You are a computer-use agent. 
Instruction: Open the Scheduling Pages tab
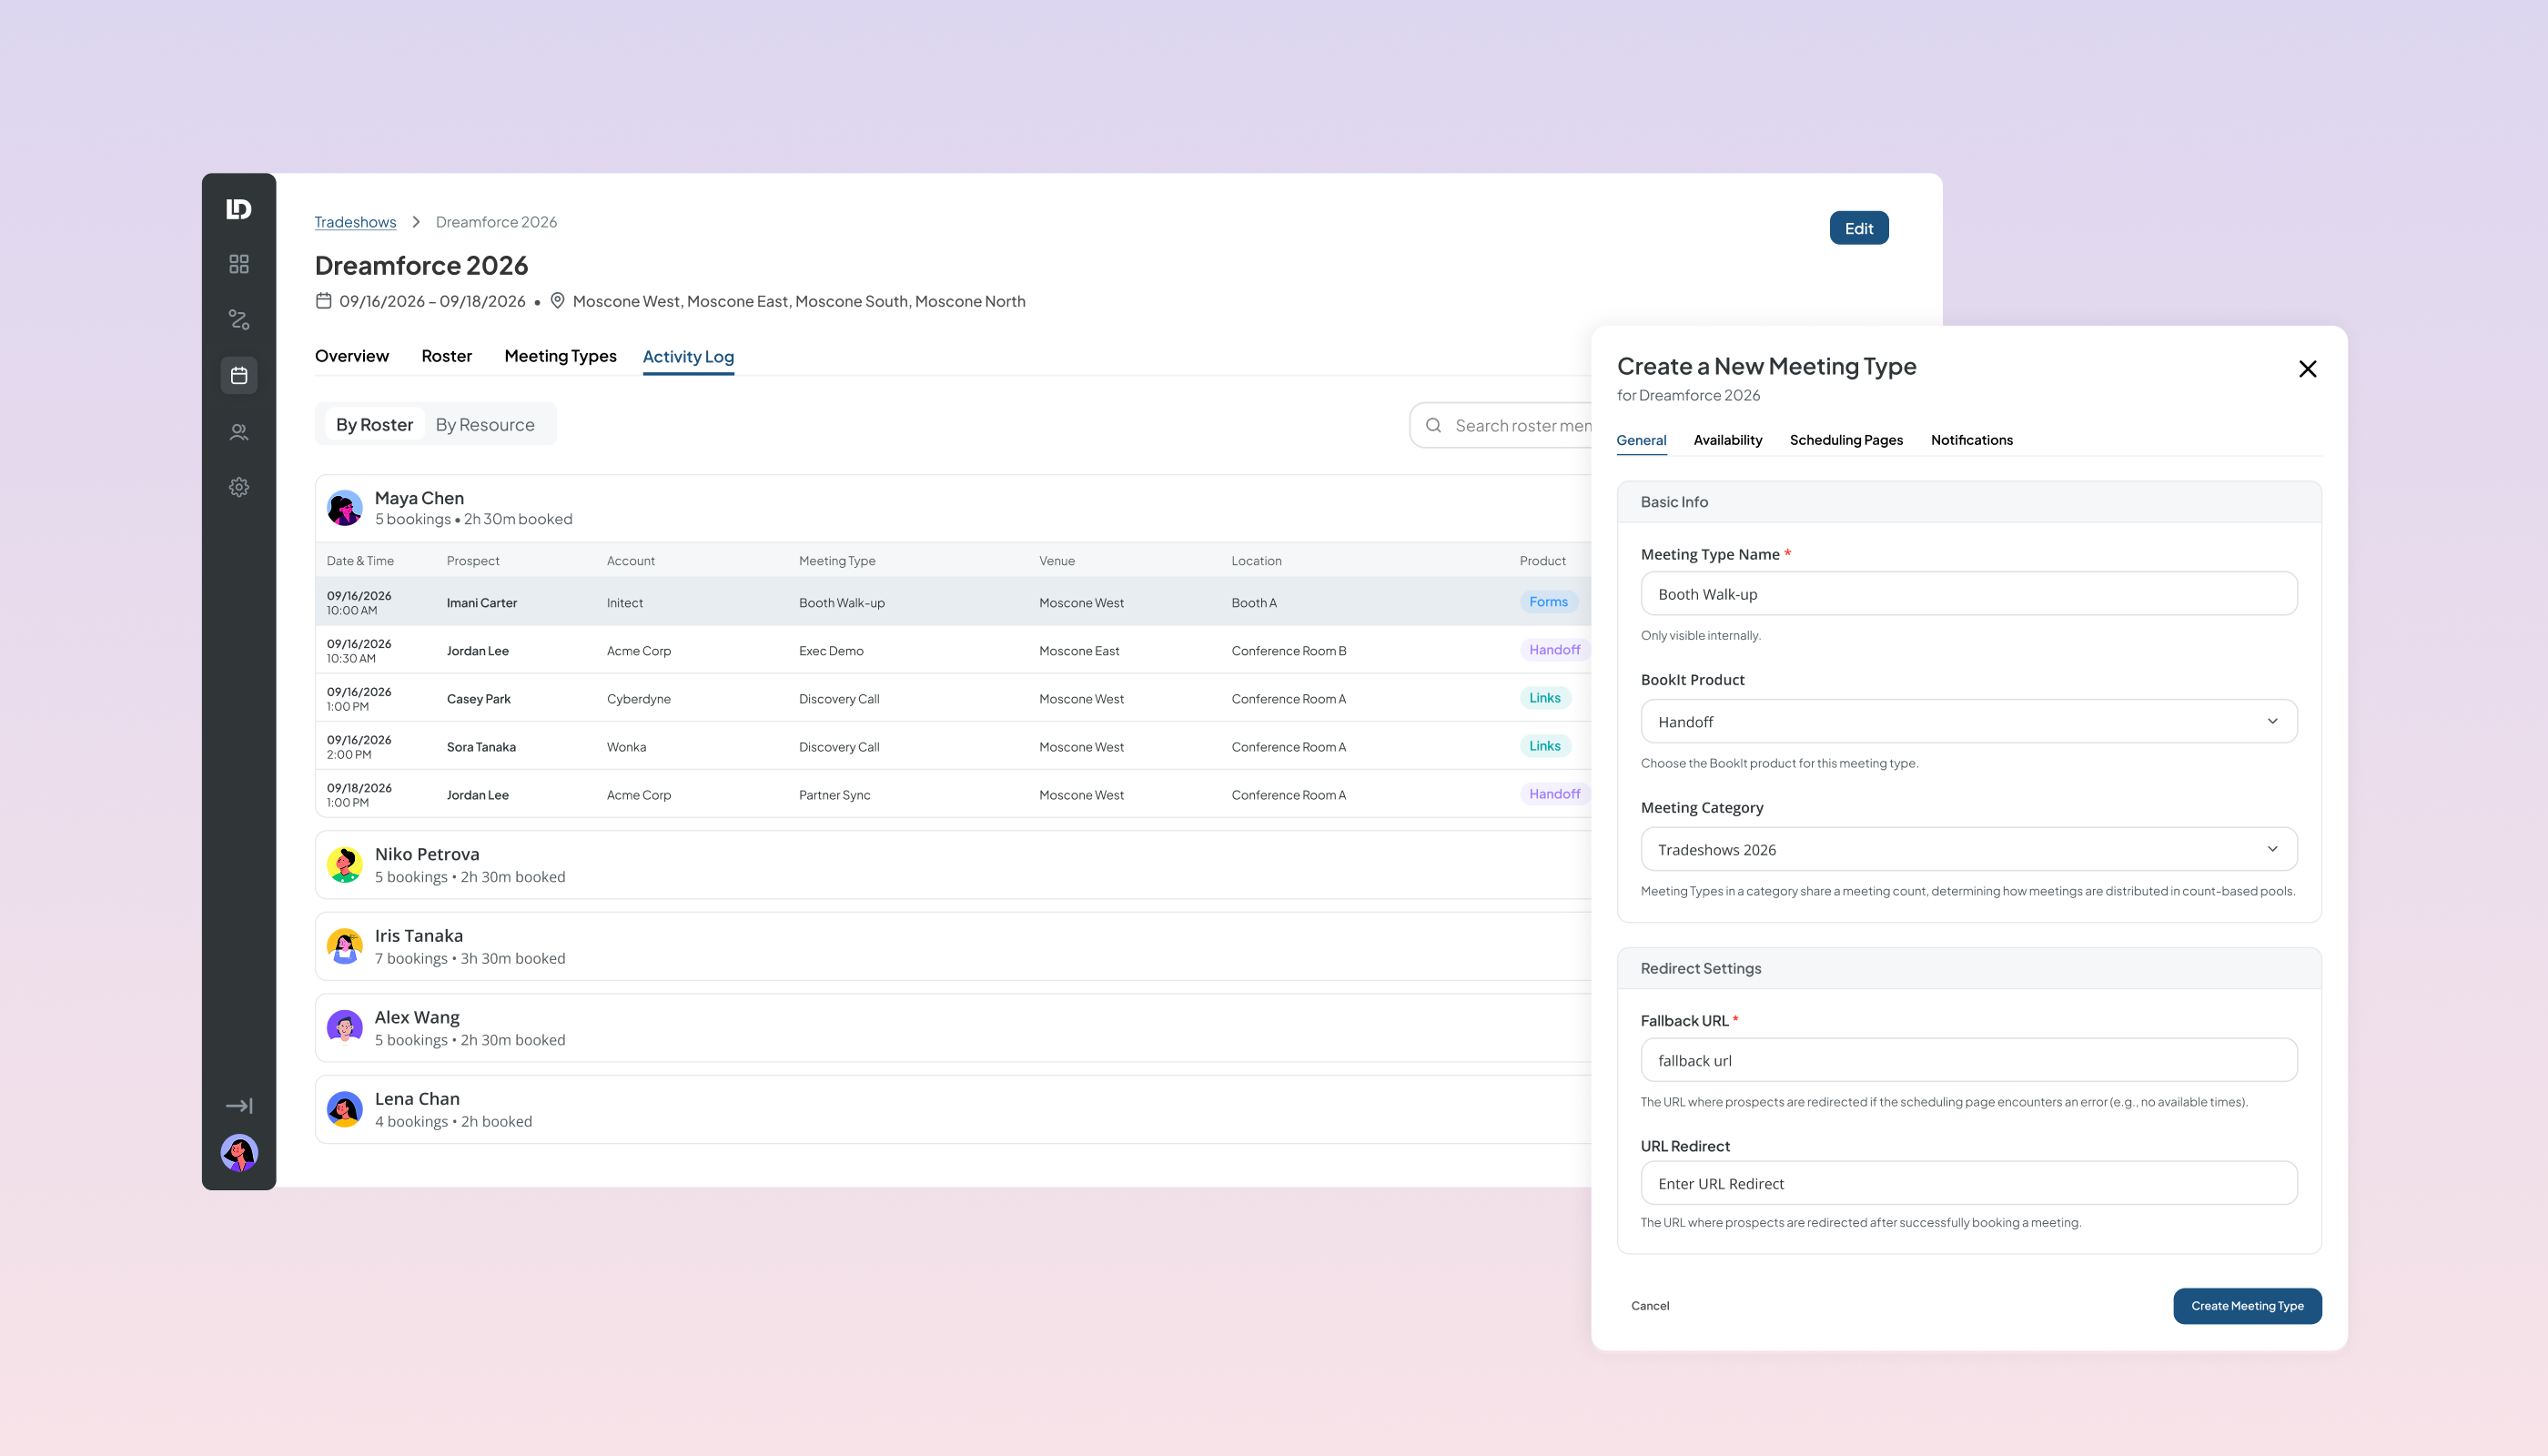[x=1846, y=440]
